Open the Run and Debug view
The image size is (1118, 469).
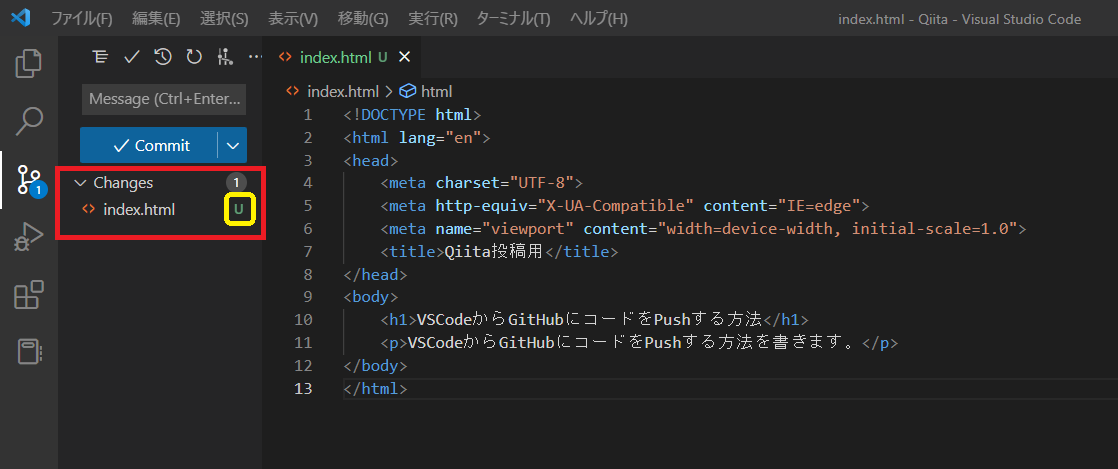[x=29, y=236]
